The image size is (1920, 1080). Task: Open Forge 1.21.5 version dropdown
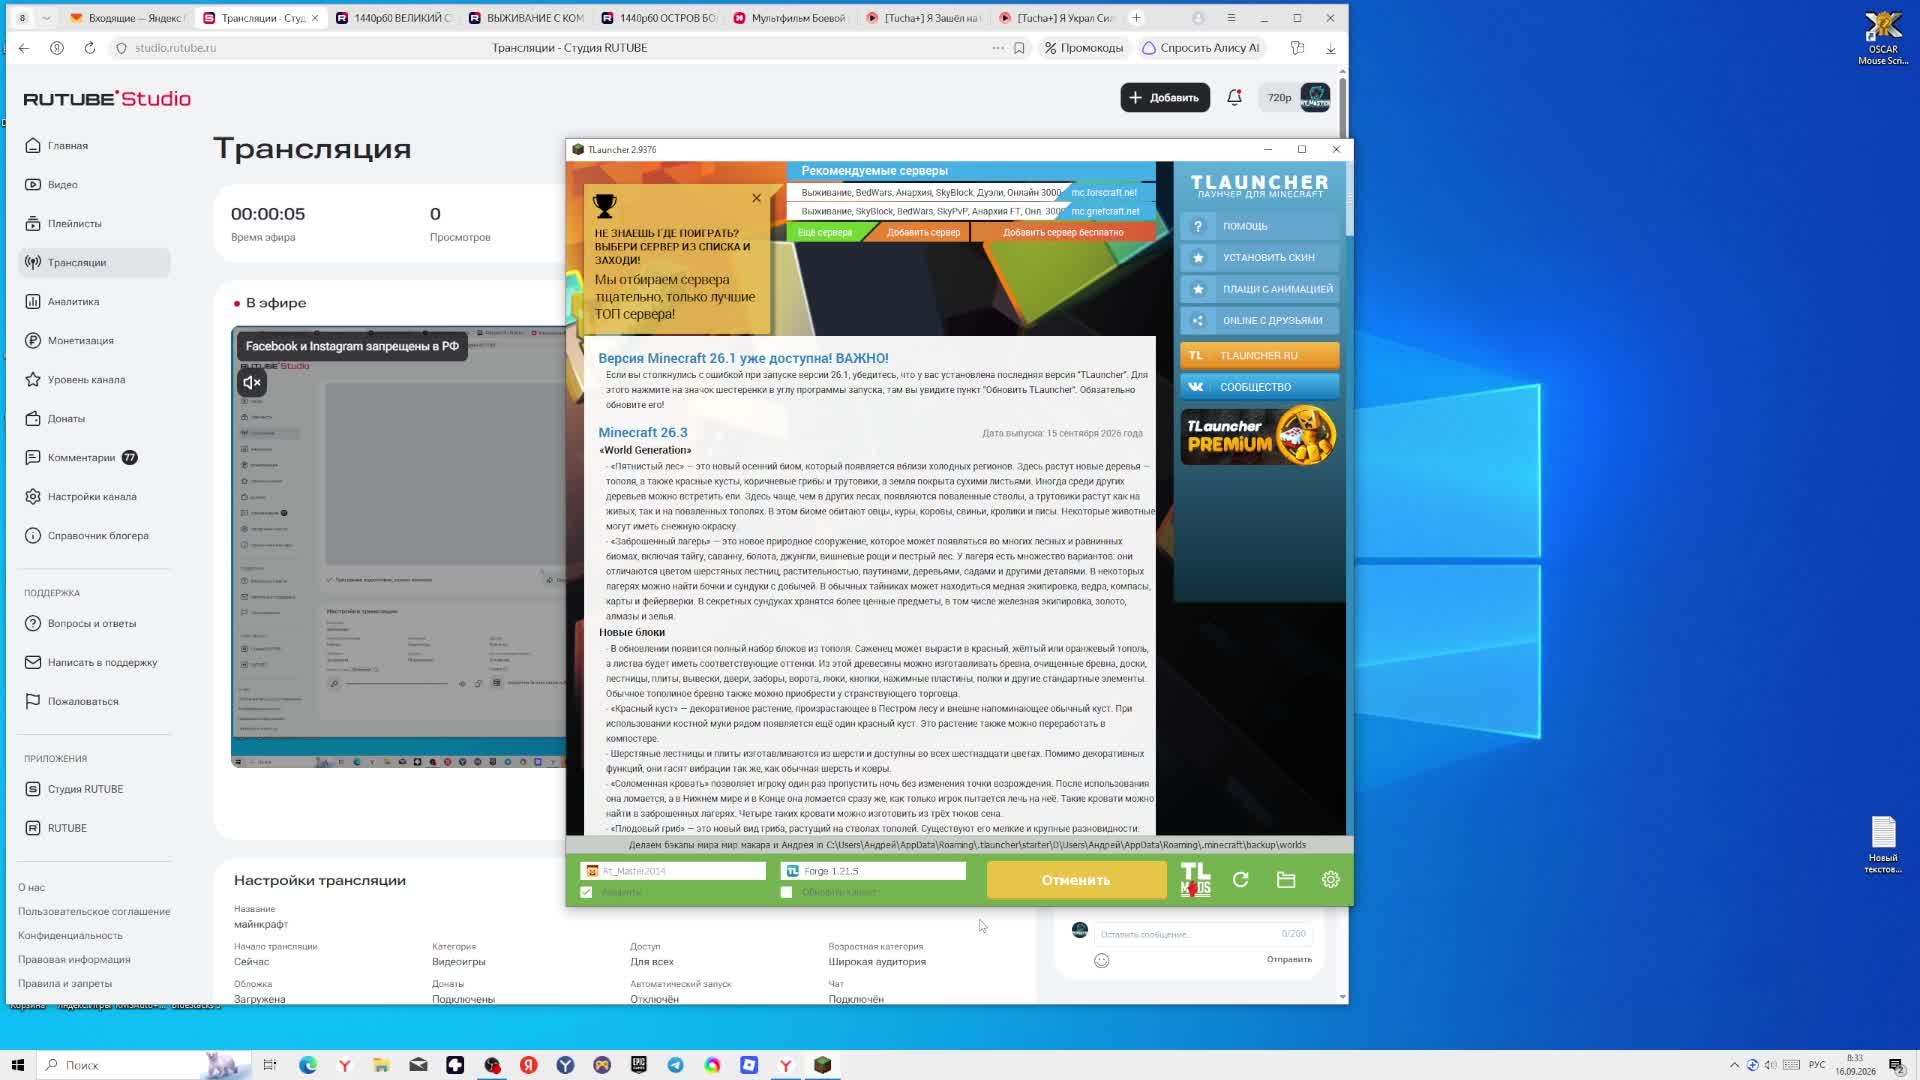pyautogui.click(x=873, y=871)
